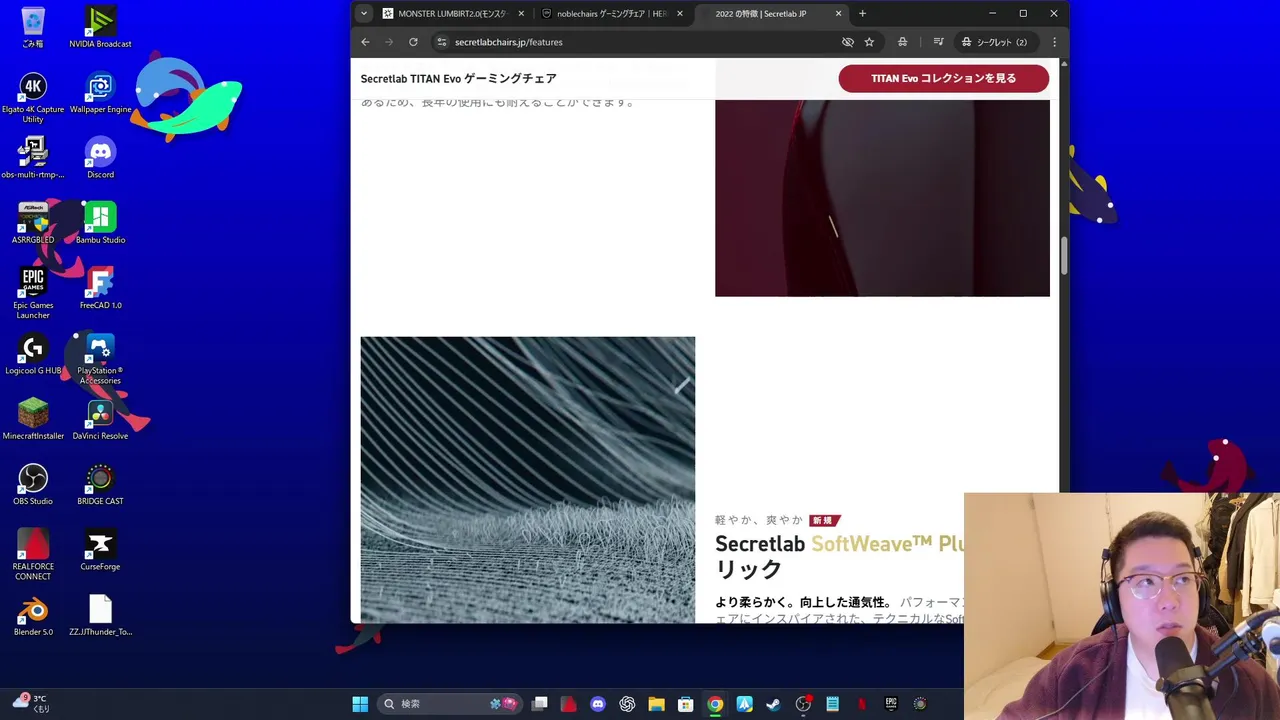Open Logicool G HUB desktop shortcut
The width and height of the screenshot is (1280, 720).
[x=33, y=354]
